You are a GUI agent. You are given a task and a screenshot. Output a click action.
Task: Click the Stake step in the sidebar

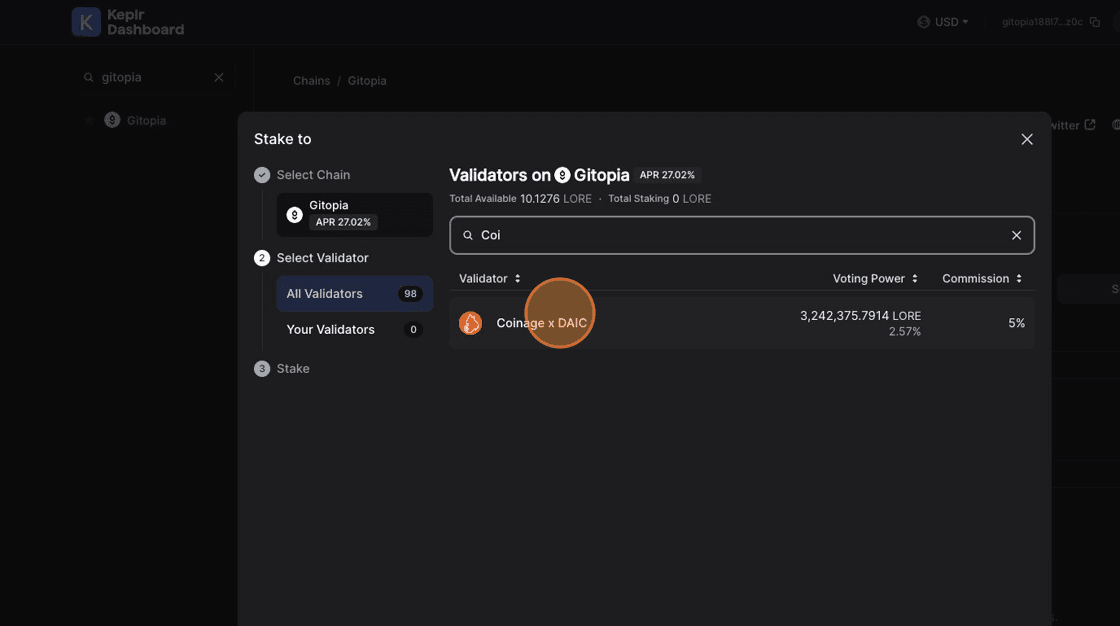[293, 369]
